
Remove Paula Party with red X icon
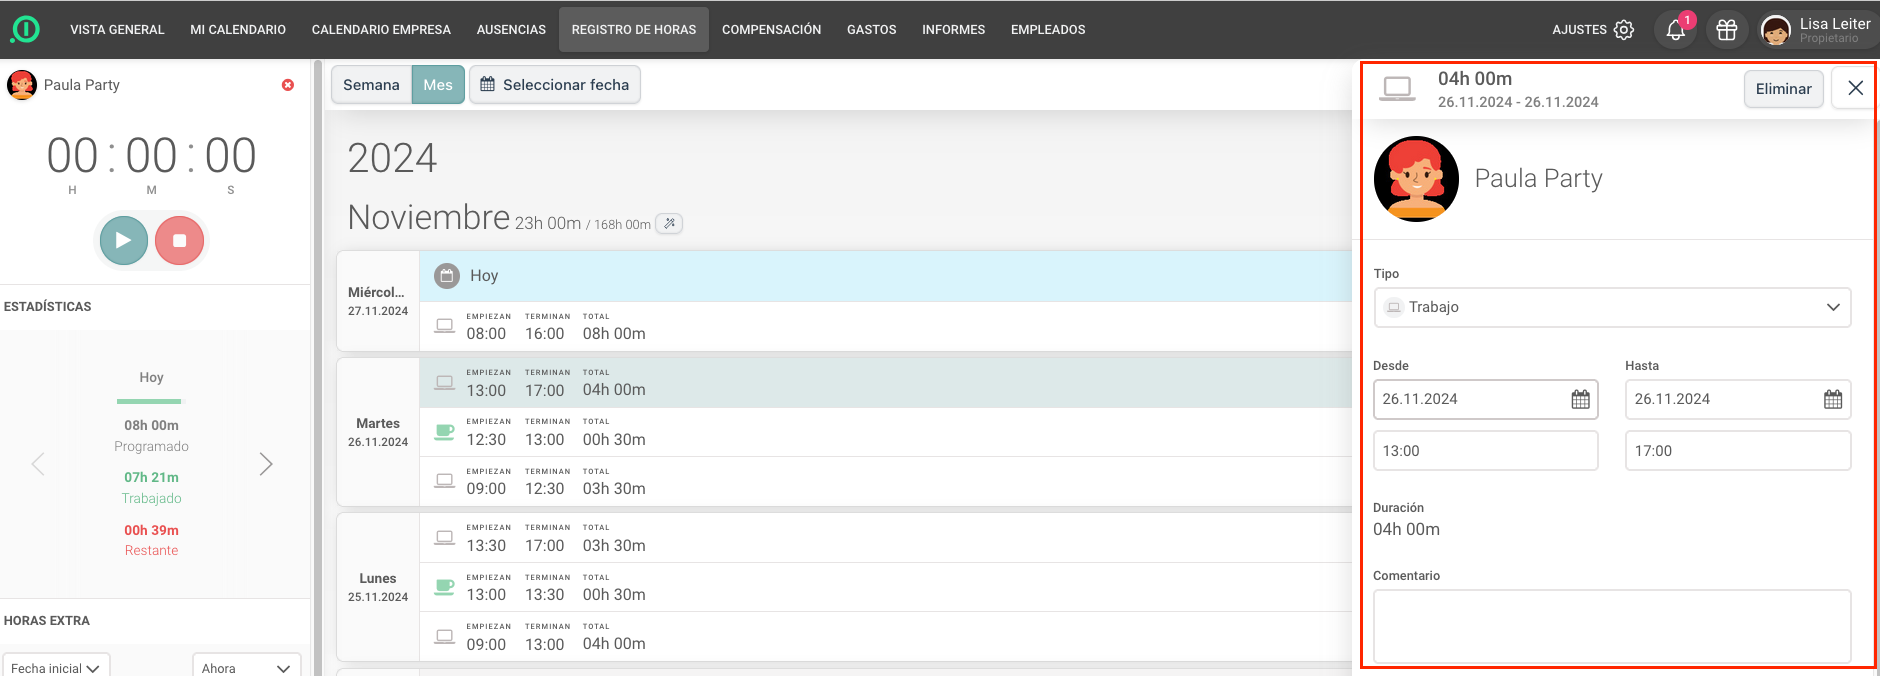(288, 85)
